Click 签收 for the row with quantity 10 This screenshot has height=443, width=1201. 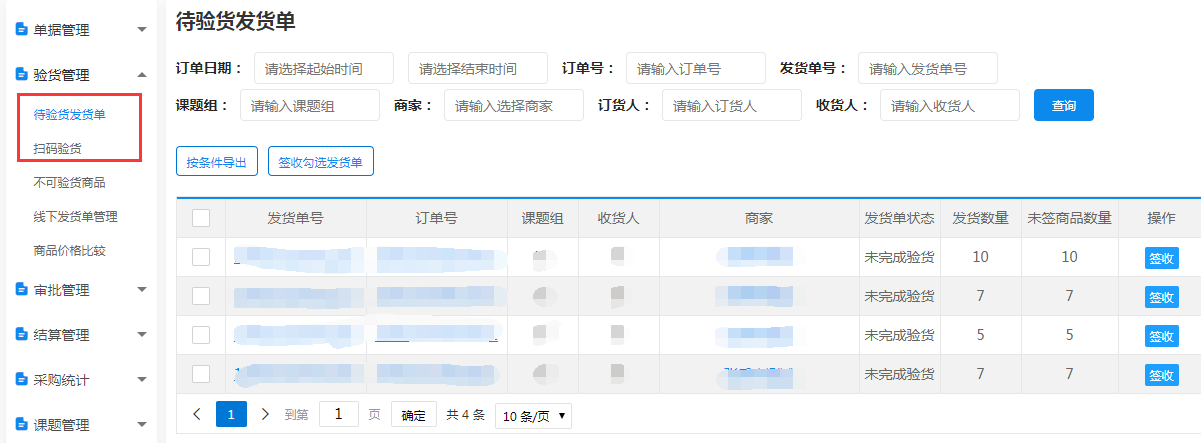(1161, 258)
